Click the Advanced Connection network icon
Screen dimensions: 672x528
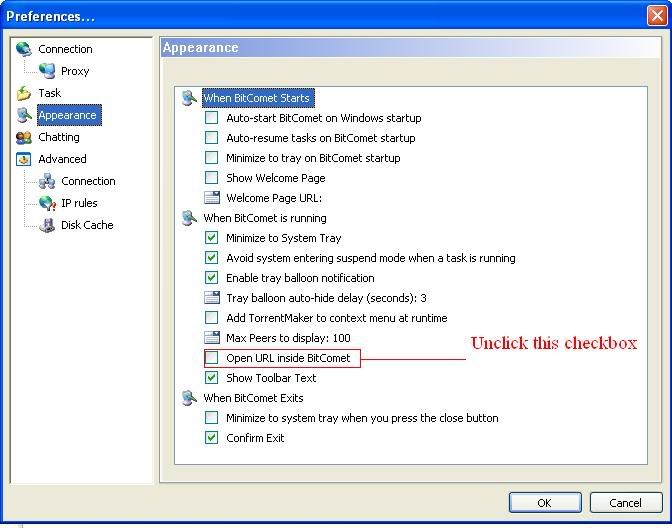(47, 181)
